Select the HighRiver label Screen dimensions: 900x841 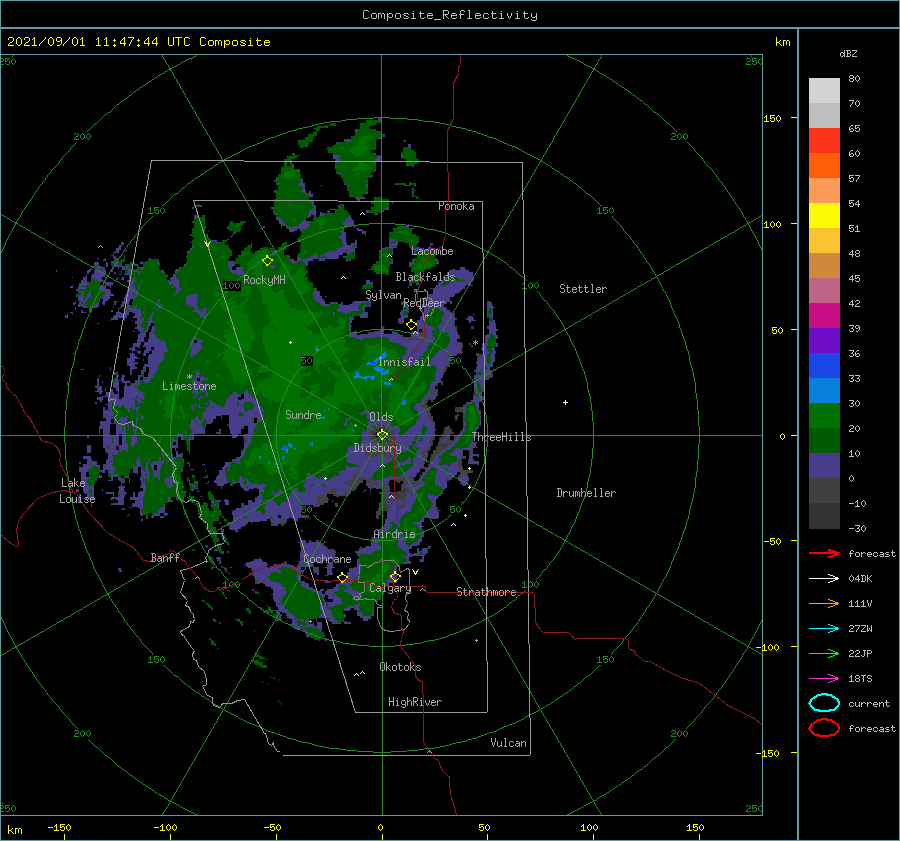(x=414, y=702)
